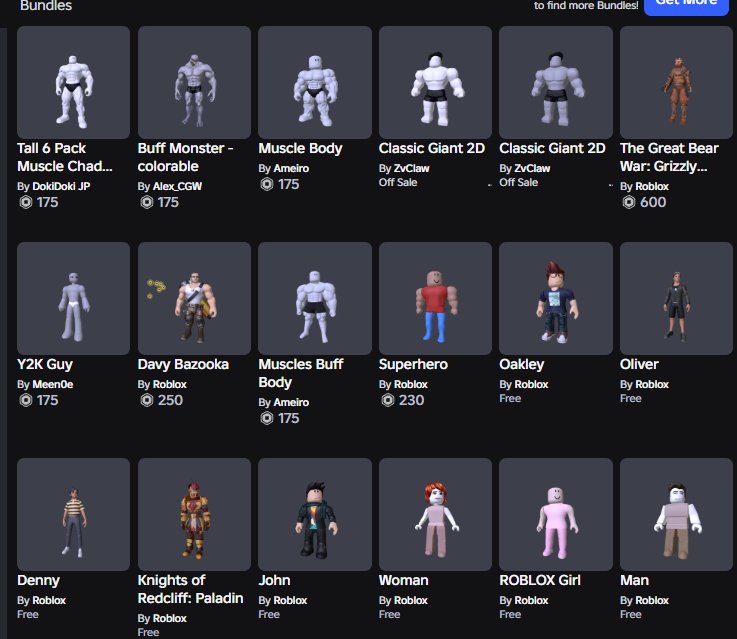Click the Robux icon for the Muscles Buff Body price
Screen dimensions: 737x639
tap(267, 418)
